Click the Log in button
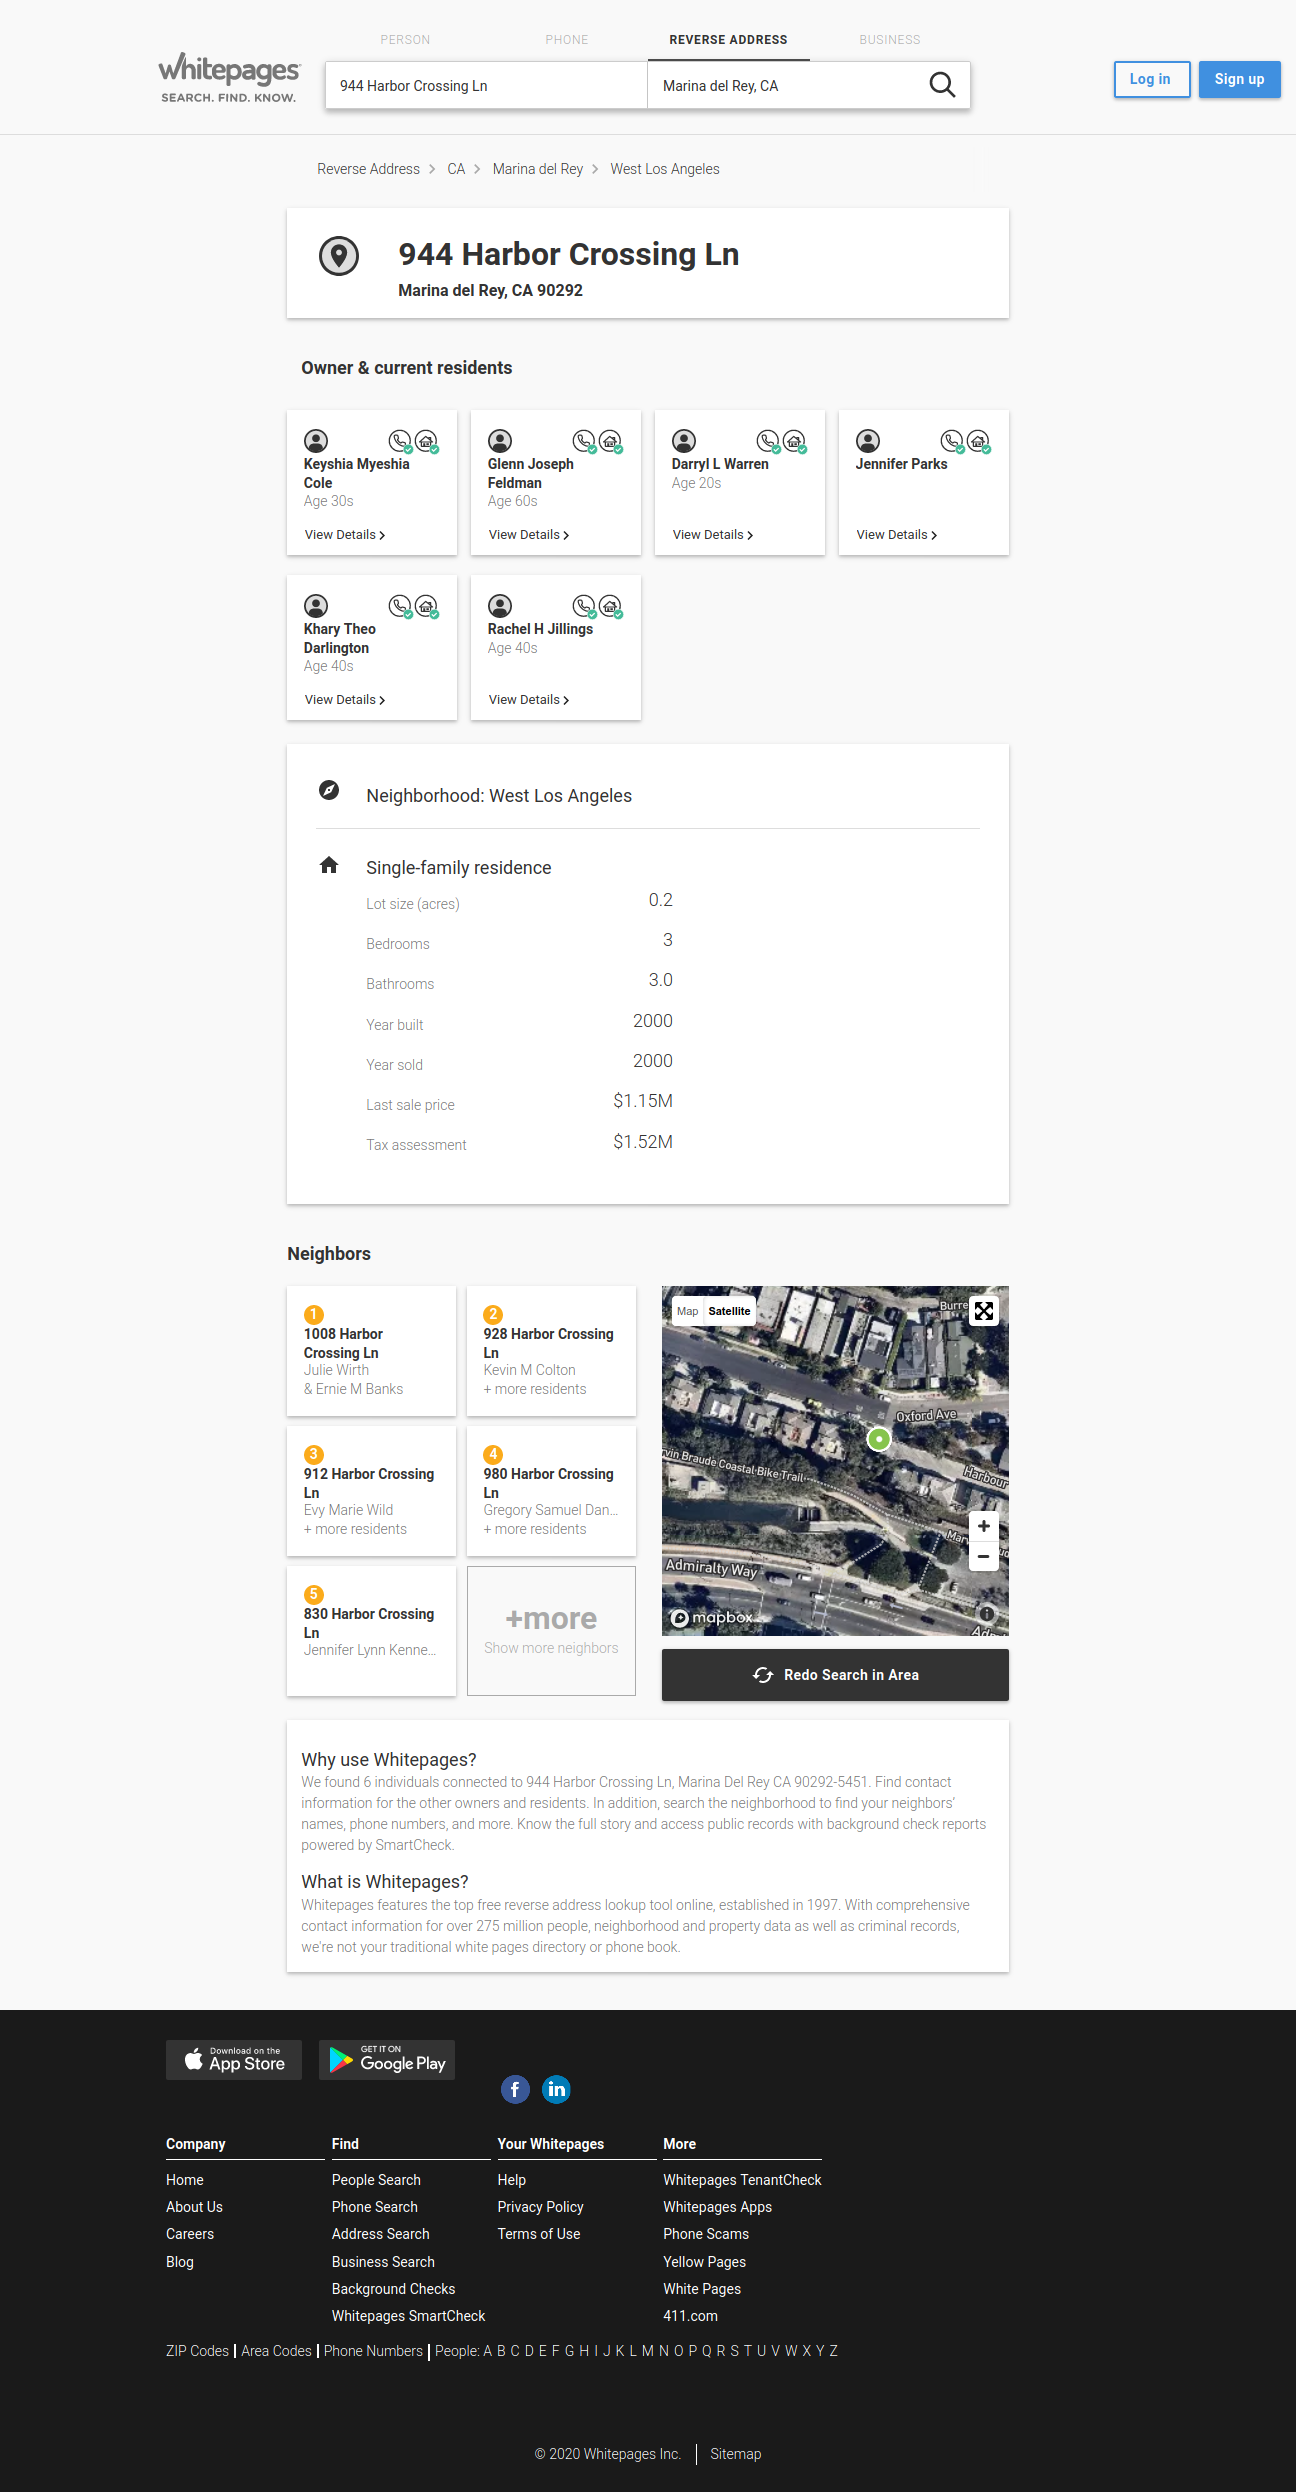Screen dimensions: 1296x2492 coord(1152,79)
